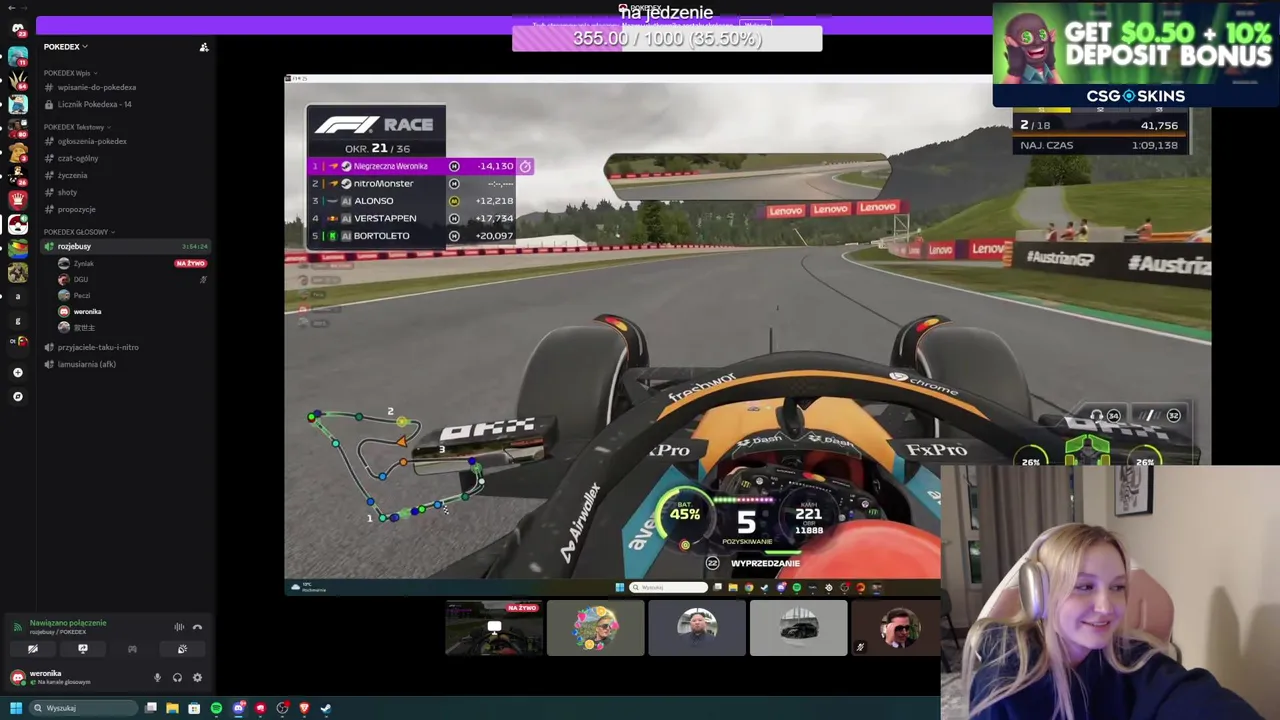This screenshot has height=720, width=1280.
Task: Click the NA ŻYWO badge next to Zyniak
Action: click(x=190, y=263)
